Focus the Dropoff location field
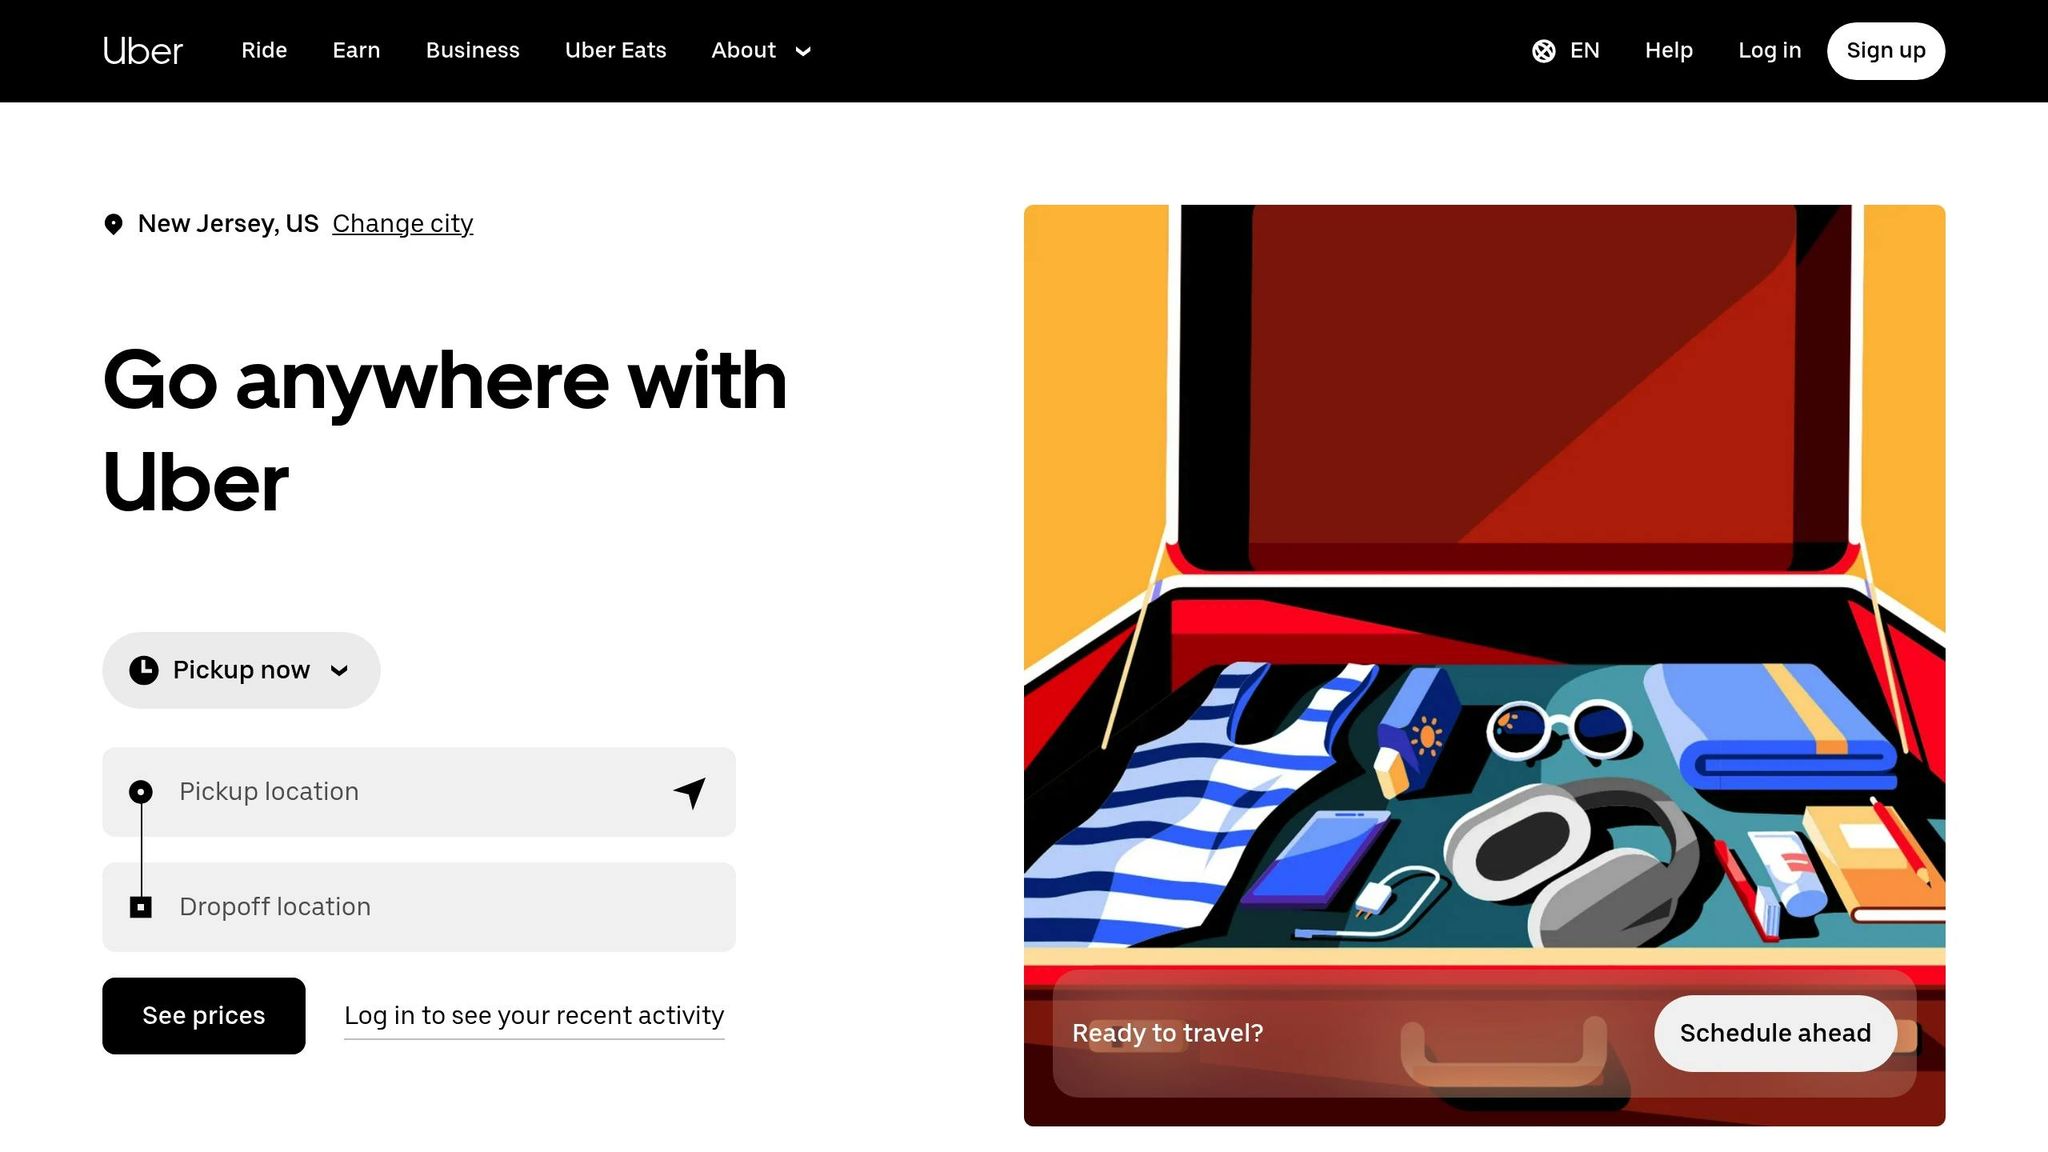This screenshot has width=2048, height=1152. coord(419,907)
